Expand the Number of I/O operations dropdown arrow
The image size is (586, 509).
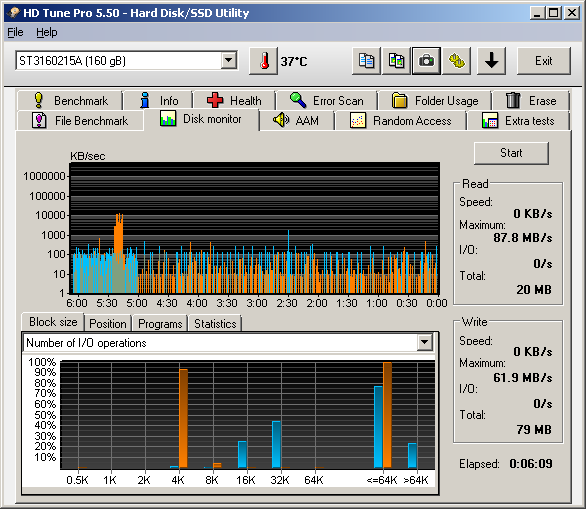(x=425, y=342)
